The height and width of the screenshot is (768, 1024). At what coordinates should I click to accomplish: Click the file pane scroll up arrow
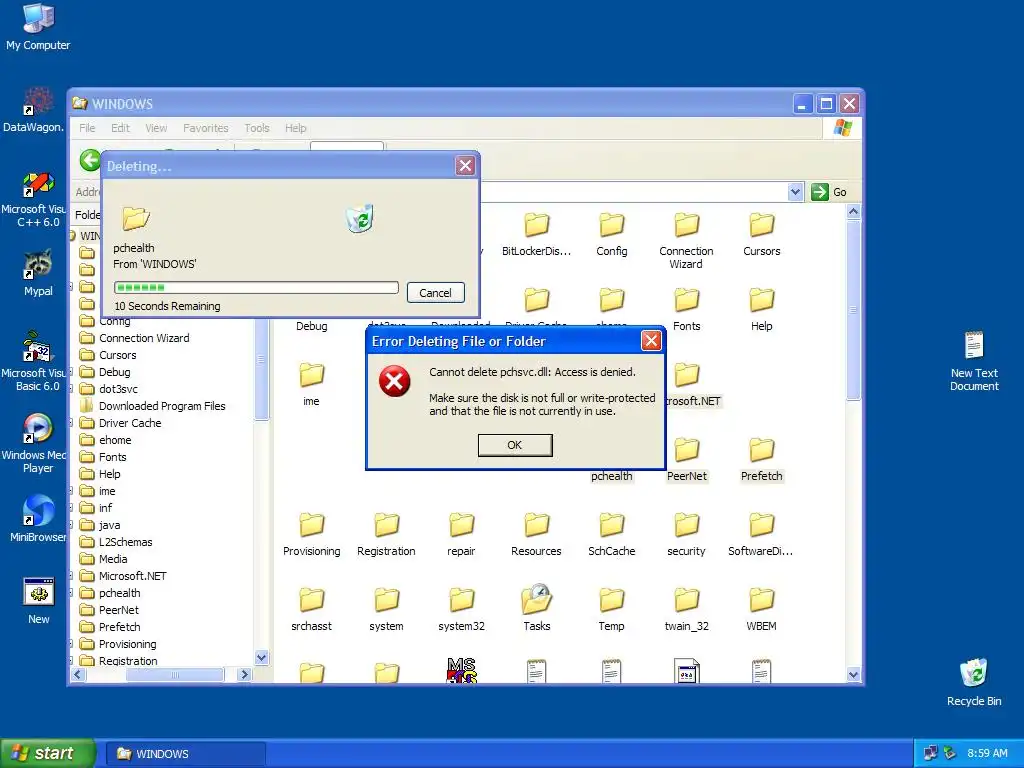tap(853, 212)
